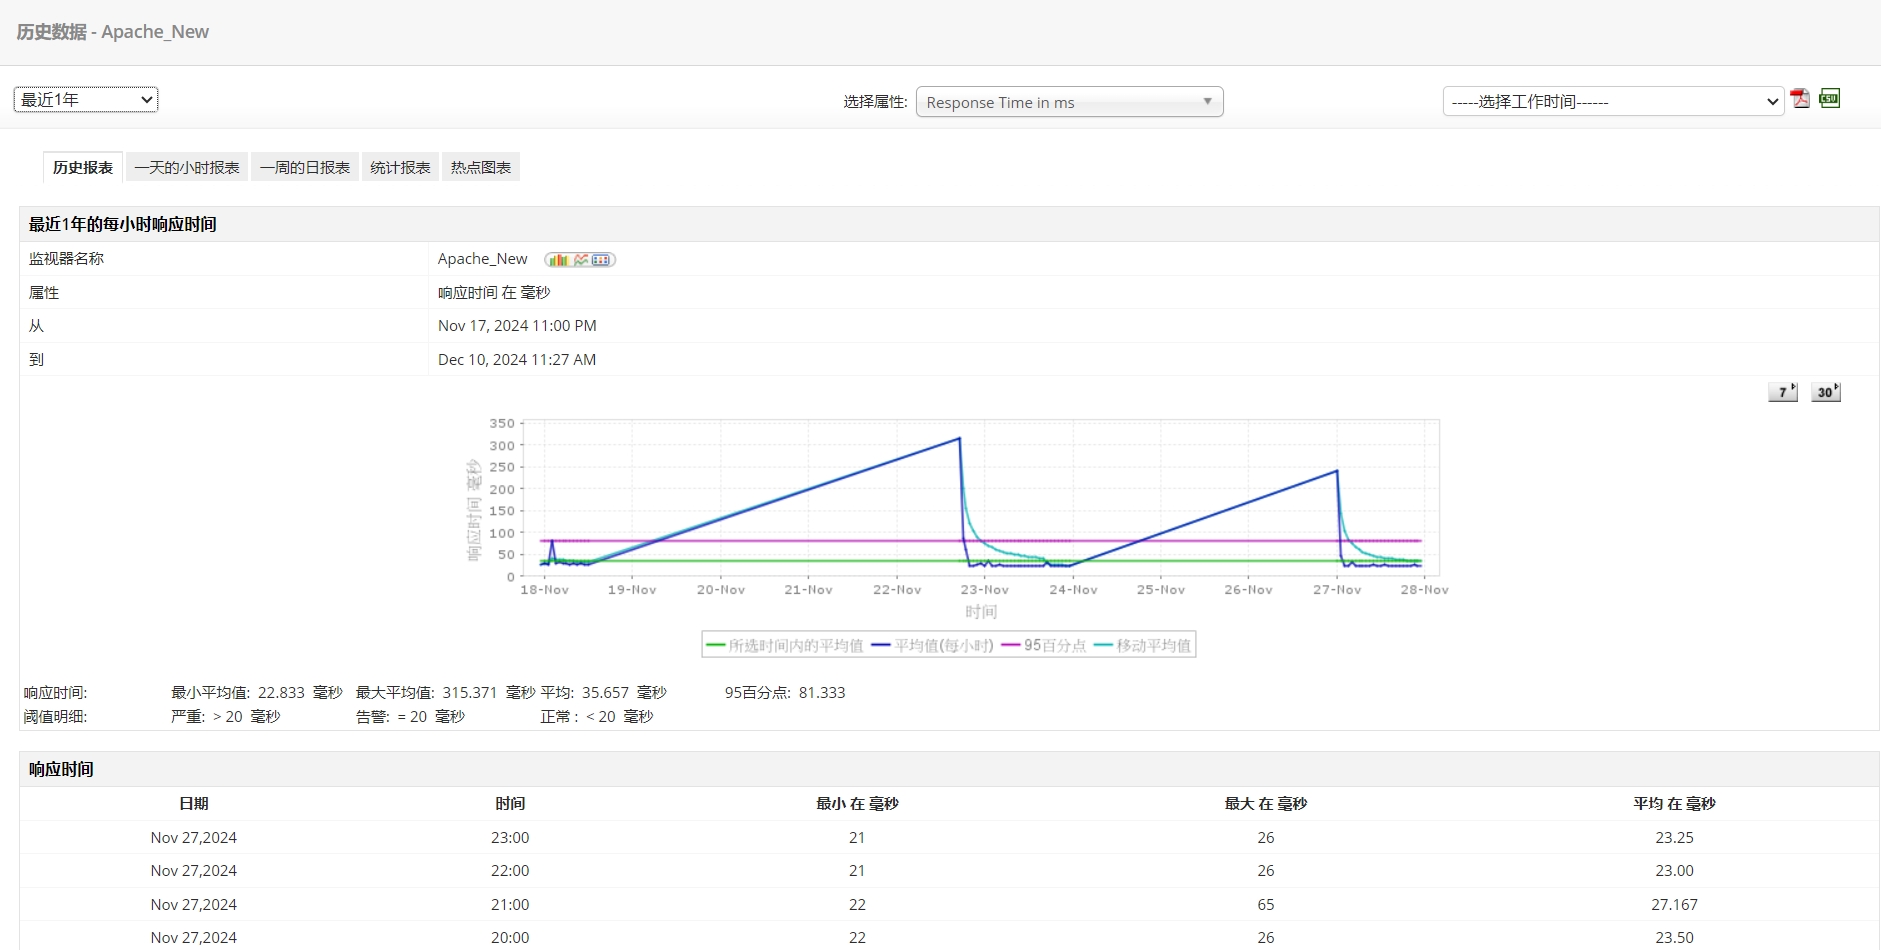Click the cyan 移动平均值 legend entry
1881x950 pixels.
1142,646
